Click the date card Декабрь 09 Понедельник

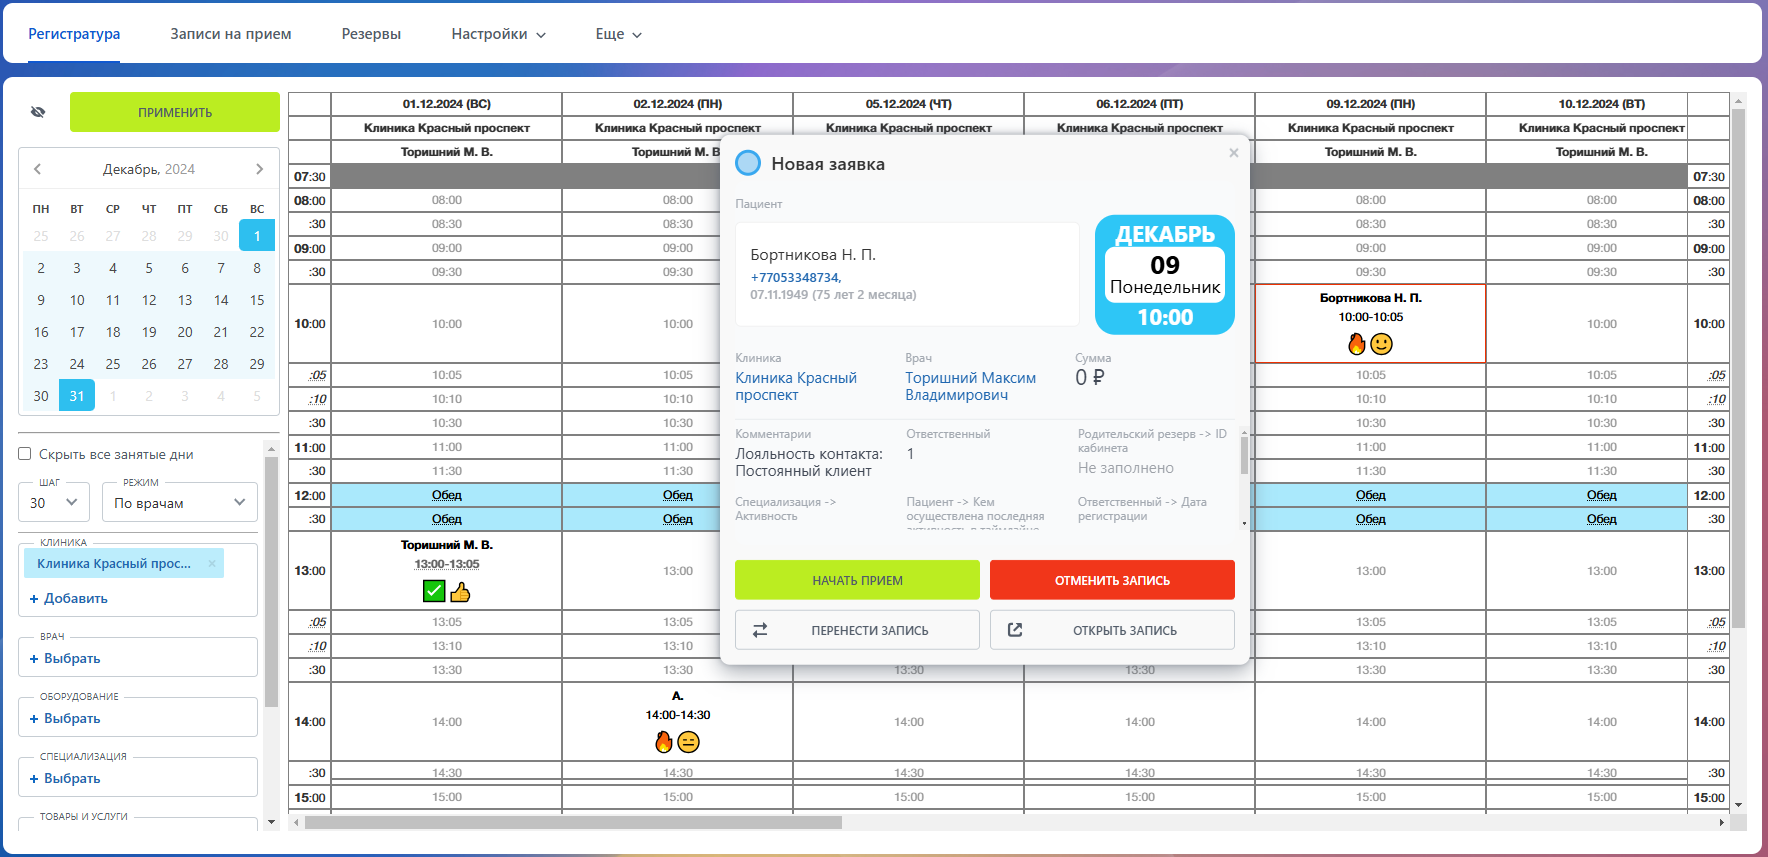[1165, 275]
